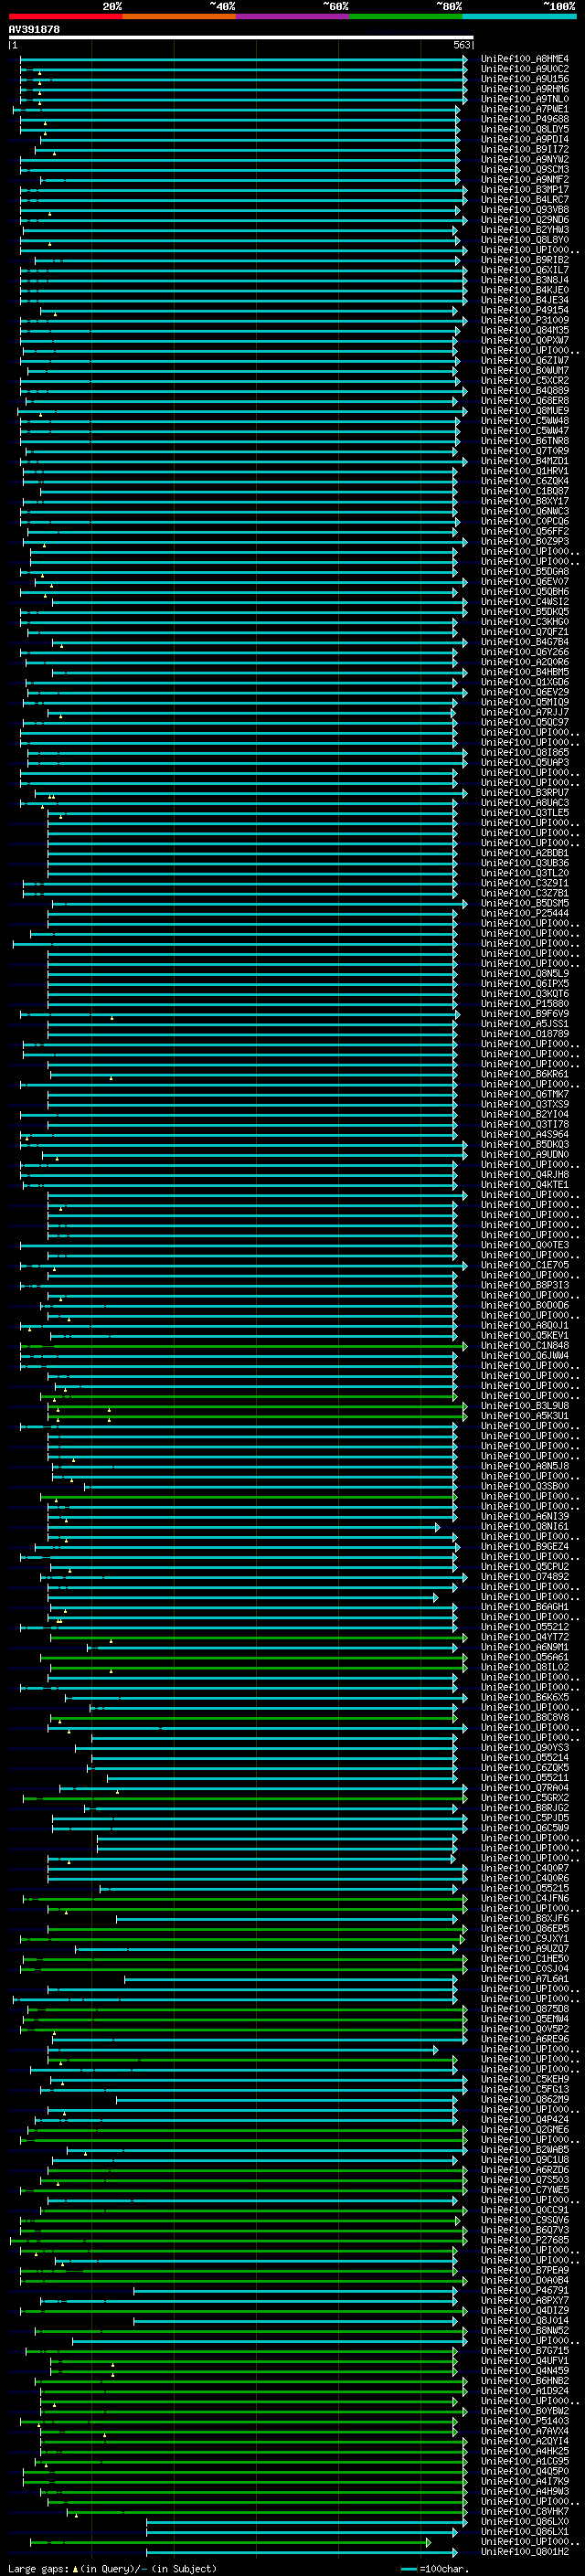Select UniRef100_Q9SCM3 label
The height and width of the screenshot is (2576, 585).
coord(525,169)
